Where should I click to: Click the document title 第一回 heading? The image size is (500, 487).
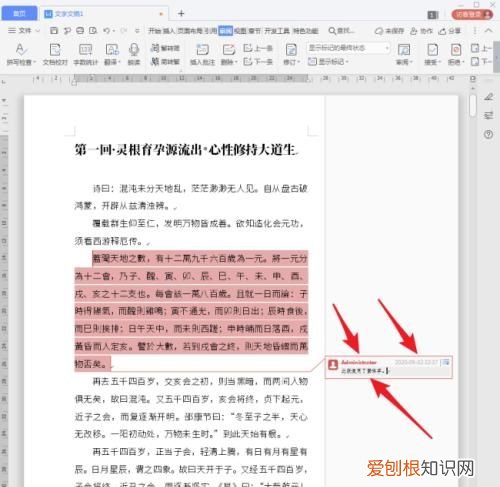pyautogui.click(x=186, y=150)
